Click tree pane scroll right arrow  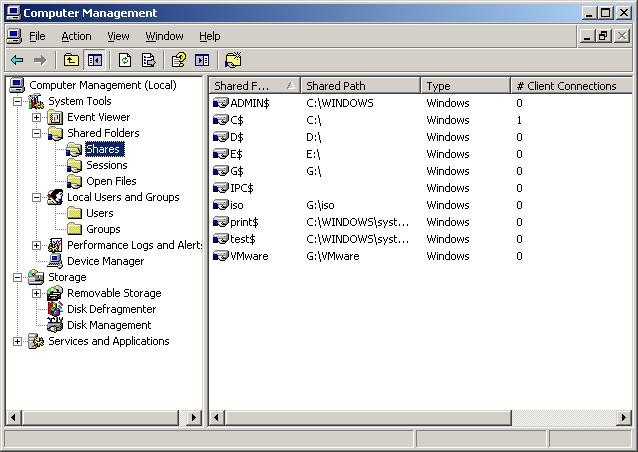click(194, 417)
